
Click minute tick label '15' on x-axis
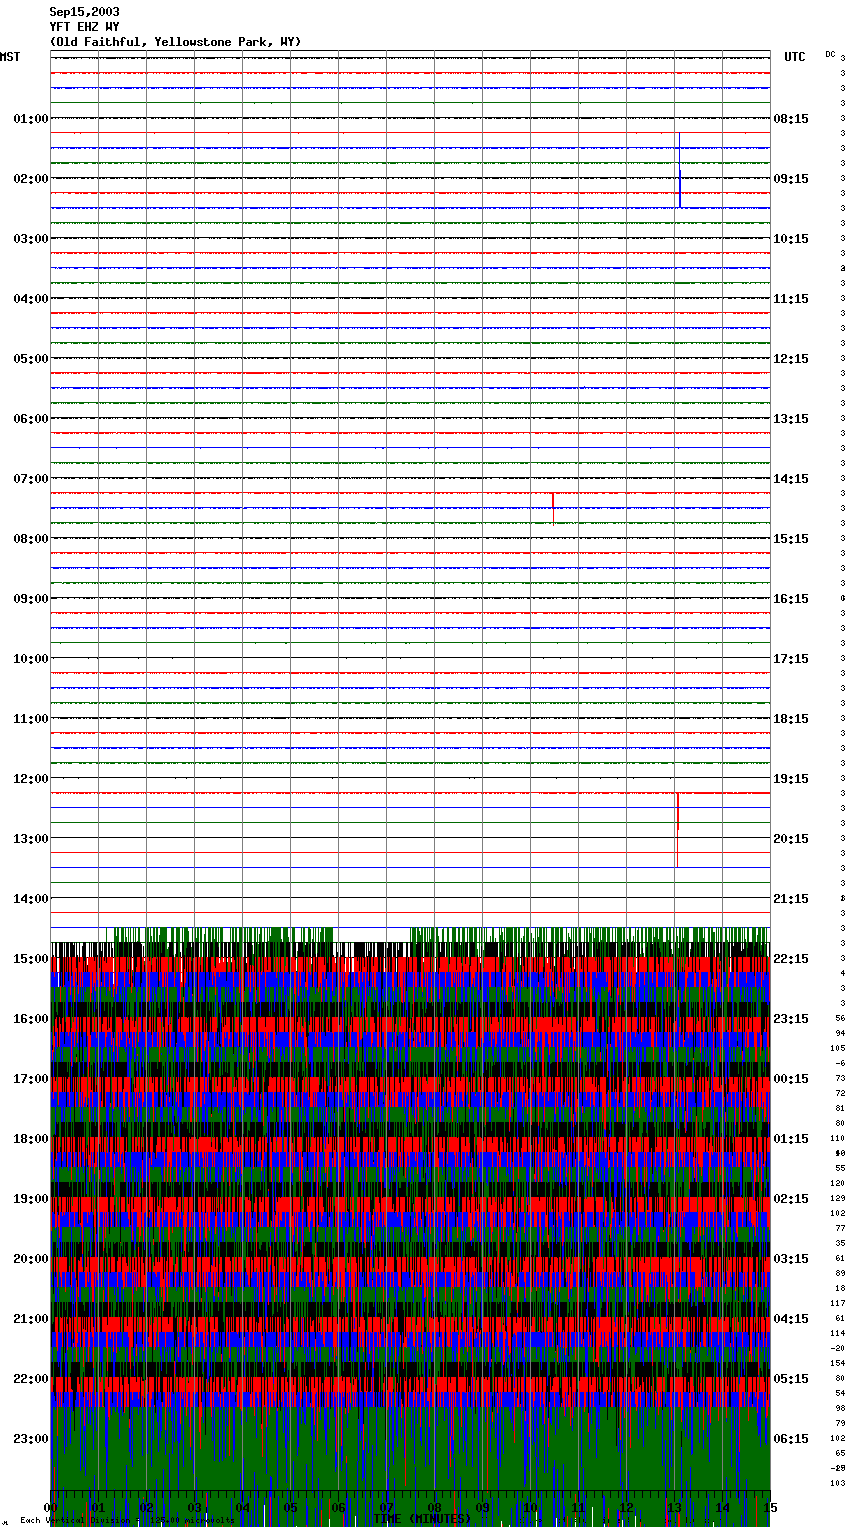770,1507
